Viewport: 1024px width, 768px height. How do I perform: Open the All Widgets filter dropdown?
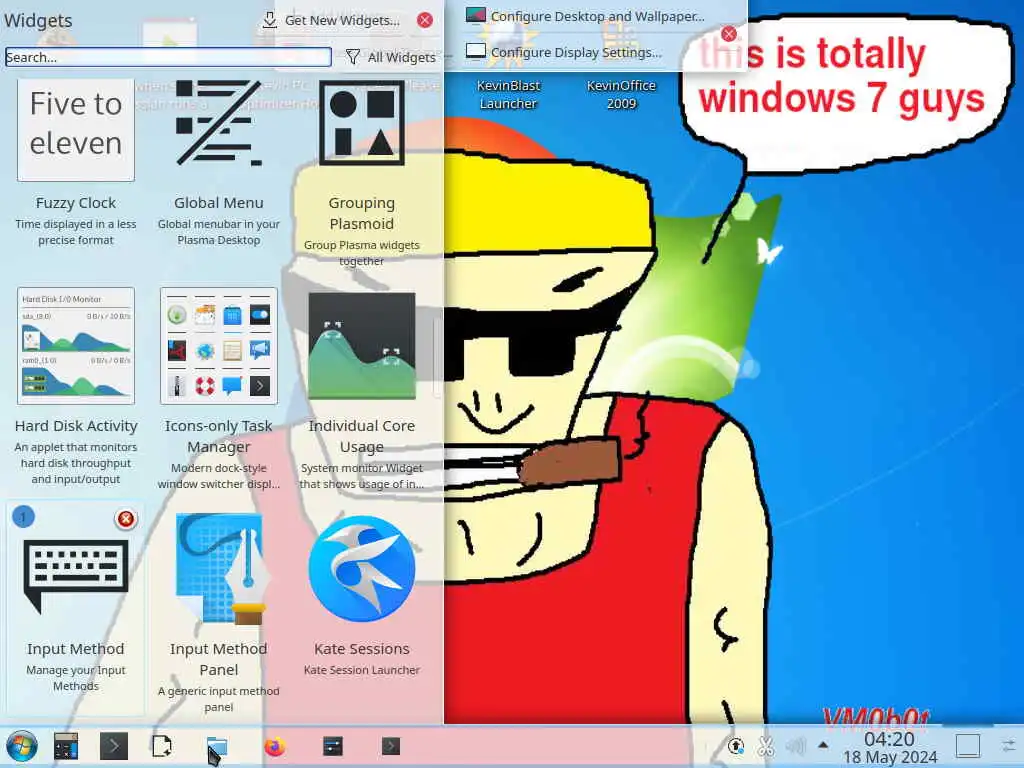pos(391,57)
